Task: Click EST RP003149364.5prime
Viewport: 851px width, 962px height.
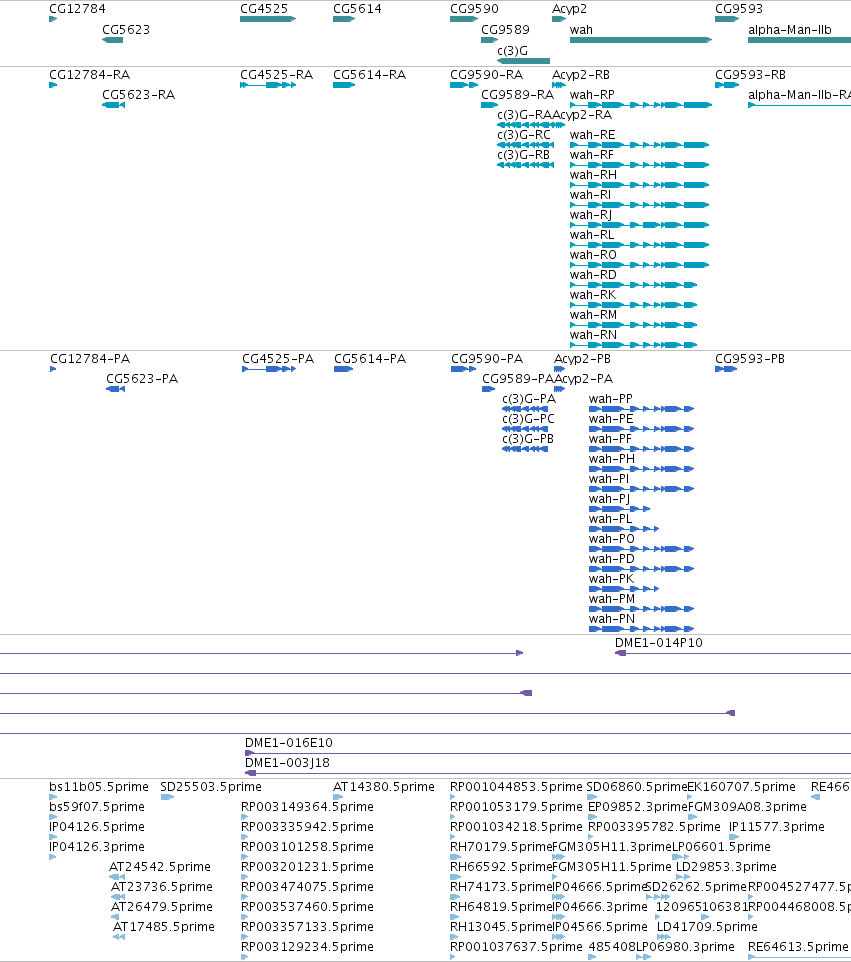Action: pyautogui.click(x=307, y=806)
